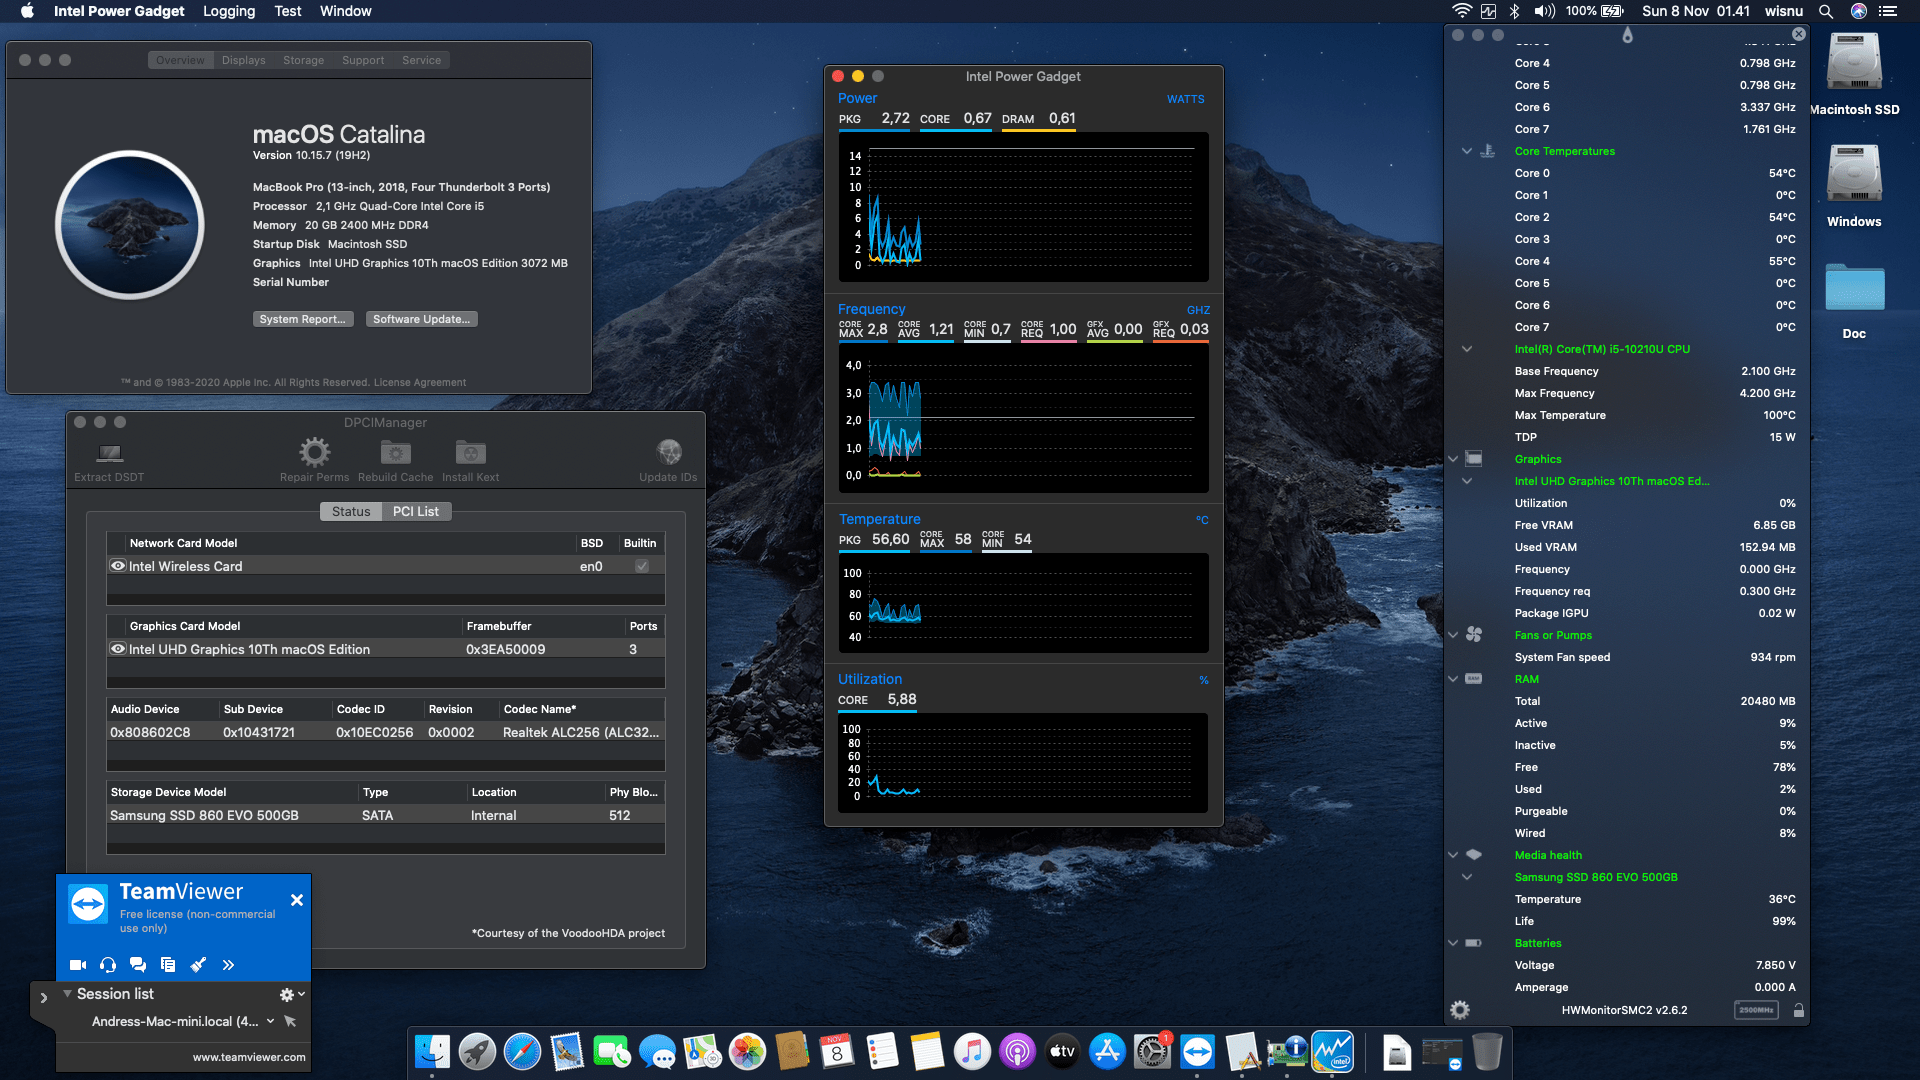The image size is (1920, 1080).
Task: Toggle Builtin checkbox for Intel Wireless Card
Action: [x=642, y=566]
